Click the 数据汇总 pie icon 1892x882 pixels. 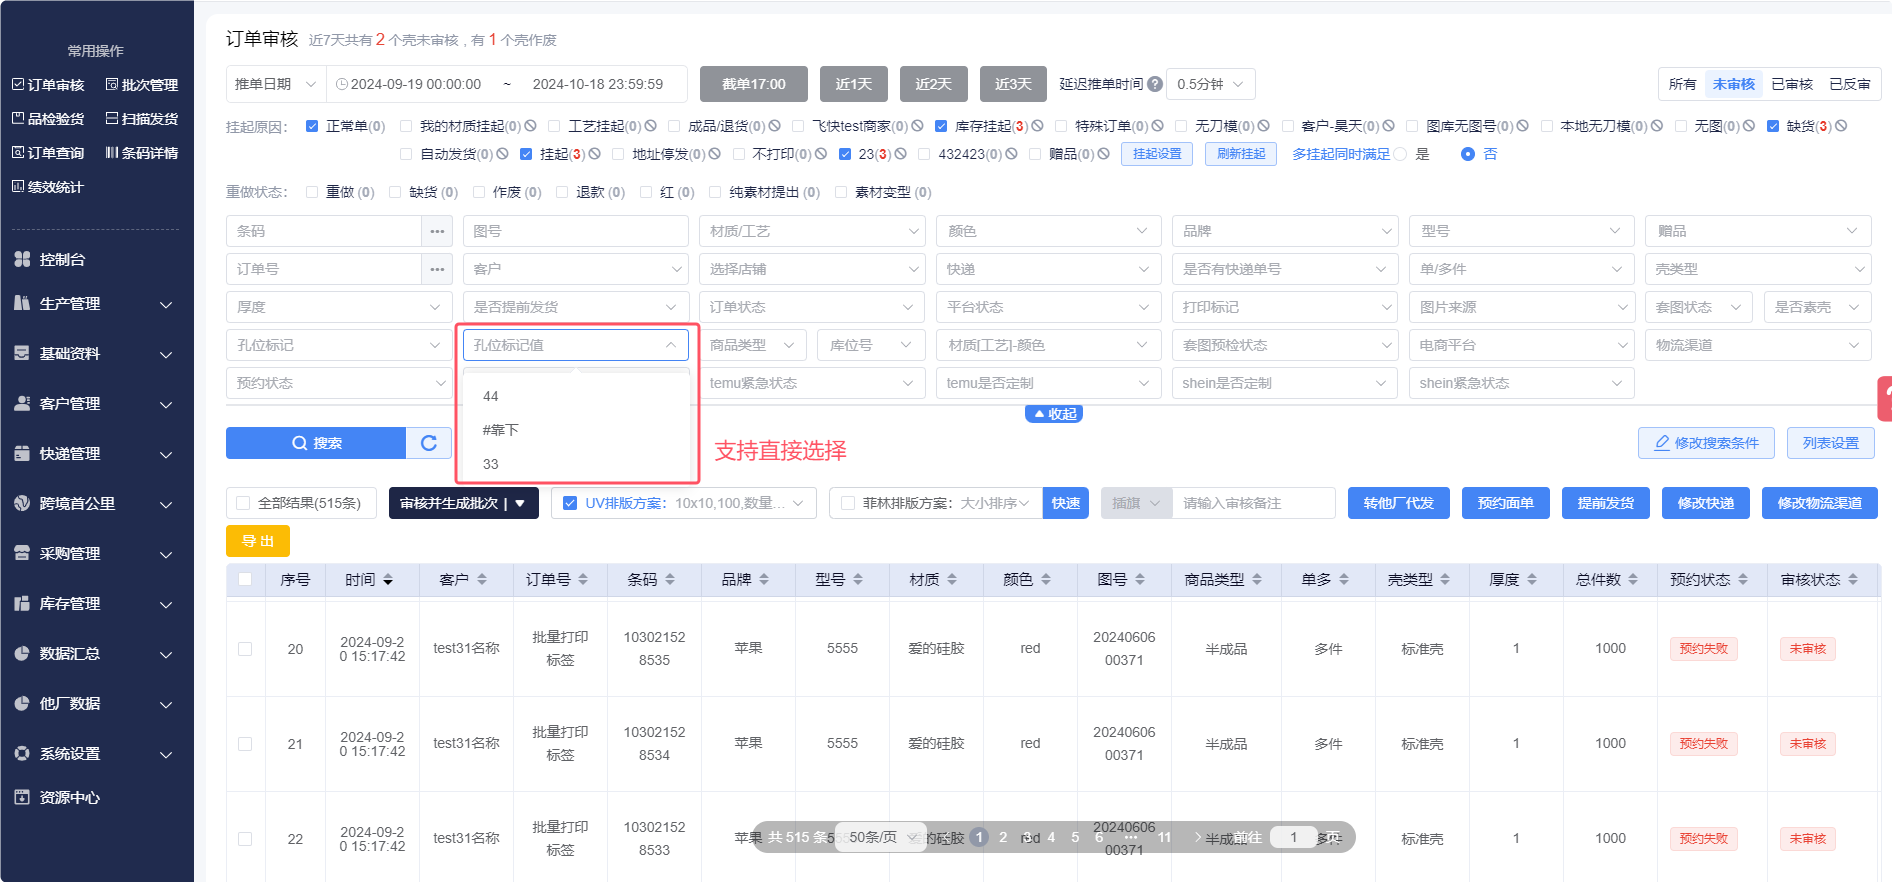(22, 653)
